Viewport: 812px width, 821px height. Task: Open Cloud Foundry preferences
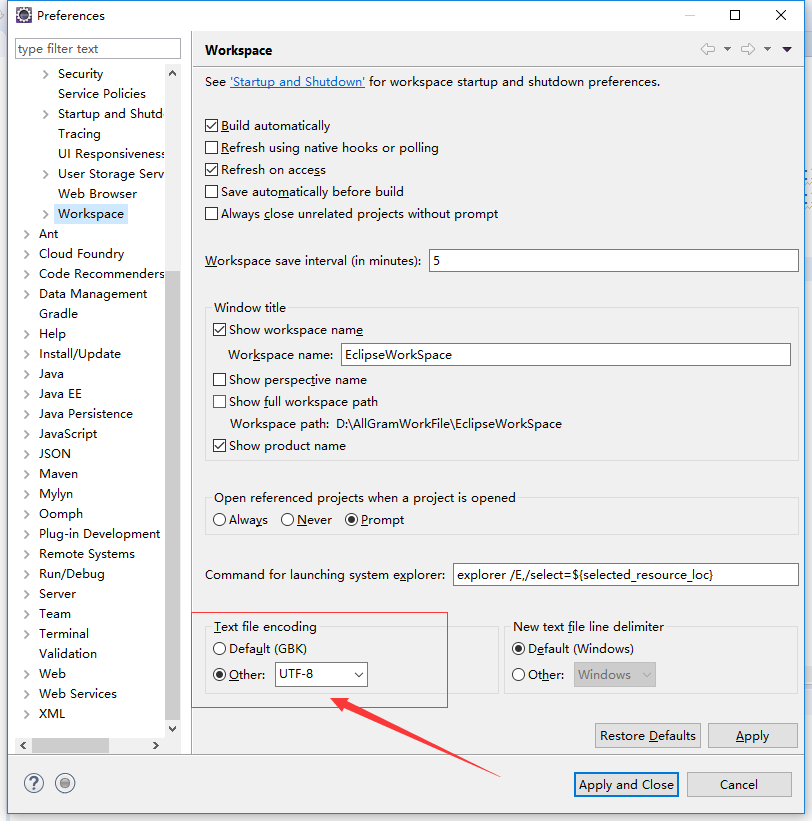(x=81, y=254)
